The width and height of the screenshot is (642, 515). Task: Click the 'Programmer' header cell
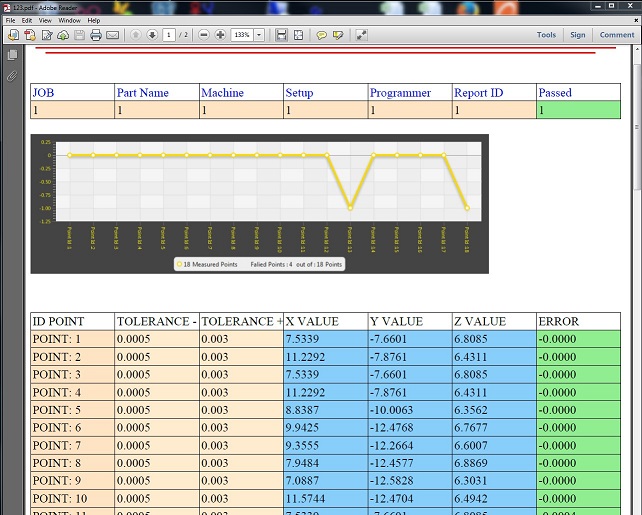pyautogui.click(x=410, y=93)
